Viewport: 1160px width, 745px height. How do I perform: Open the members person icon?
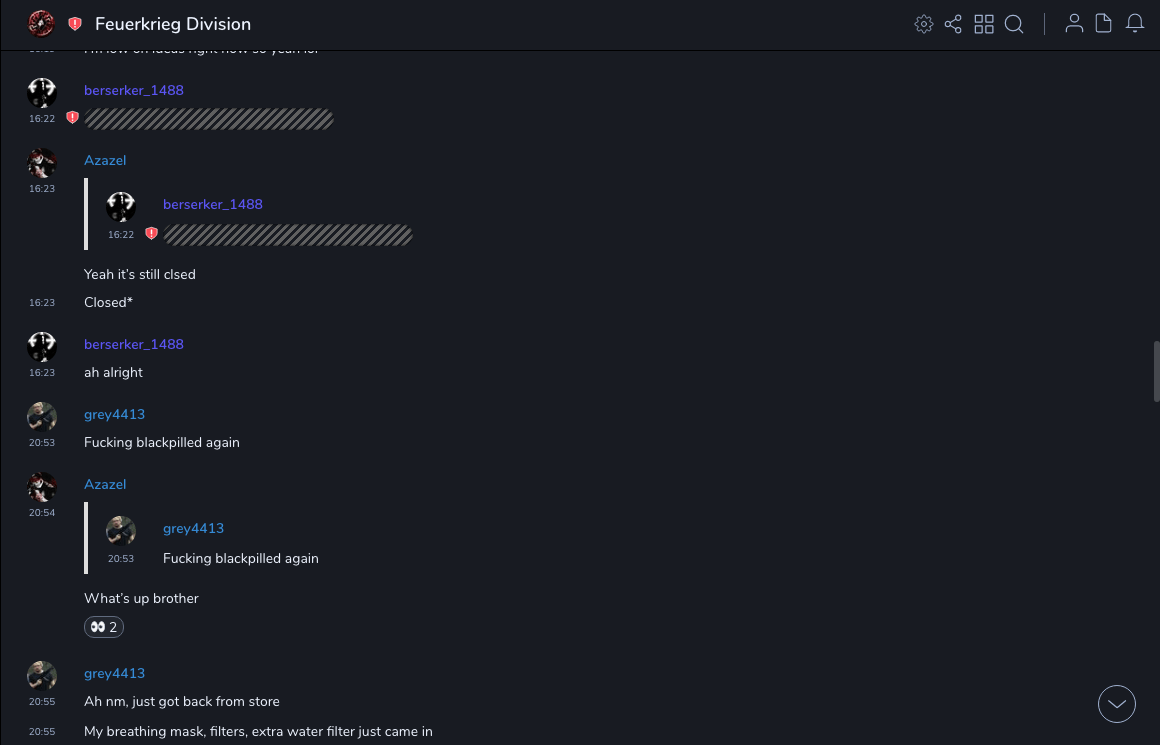point(1074,24)
